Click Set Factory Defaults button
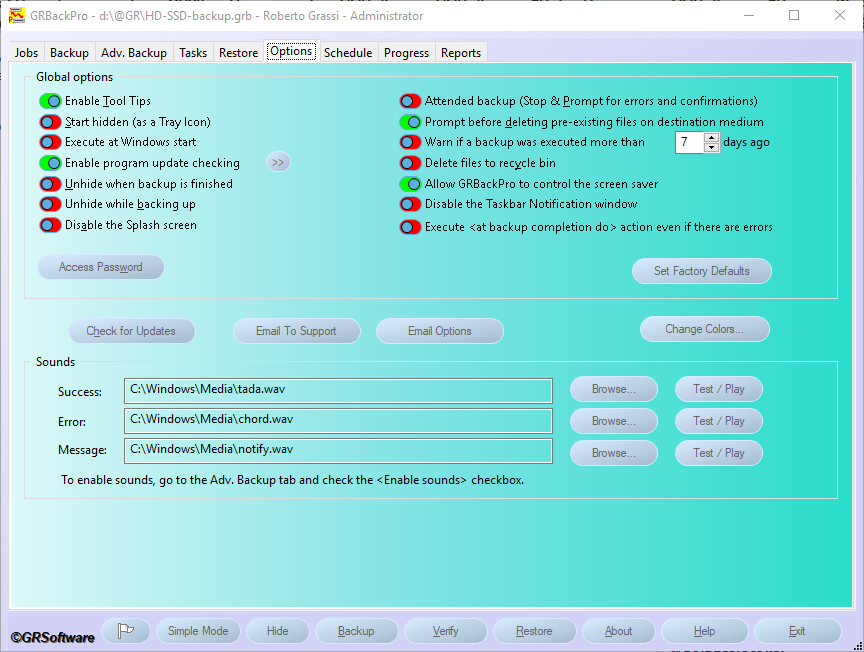 pos(701,271)
